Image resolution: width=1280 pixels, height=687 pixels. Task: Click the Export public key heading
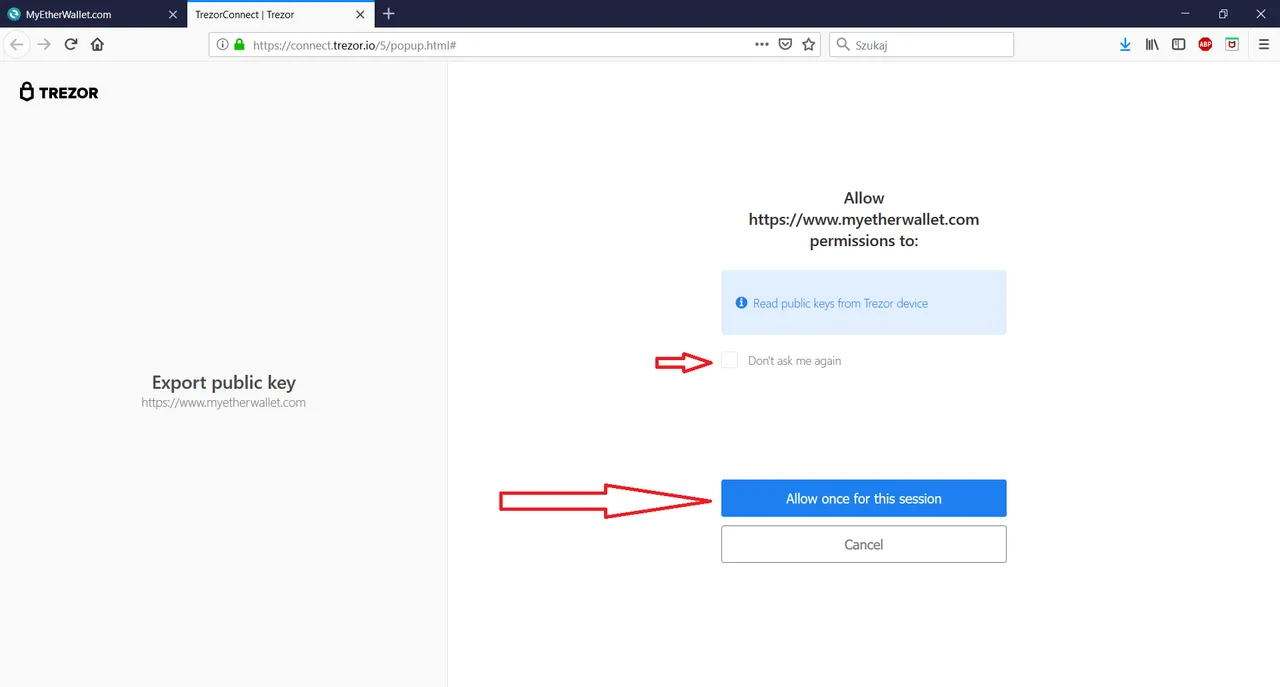click(x=224, y=382)
